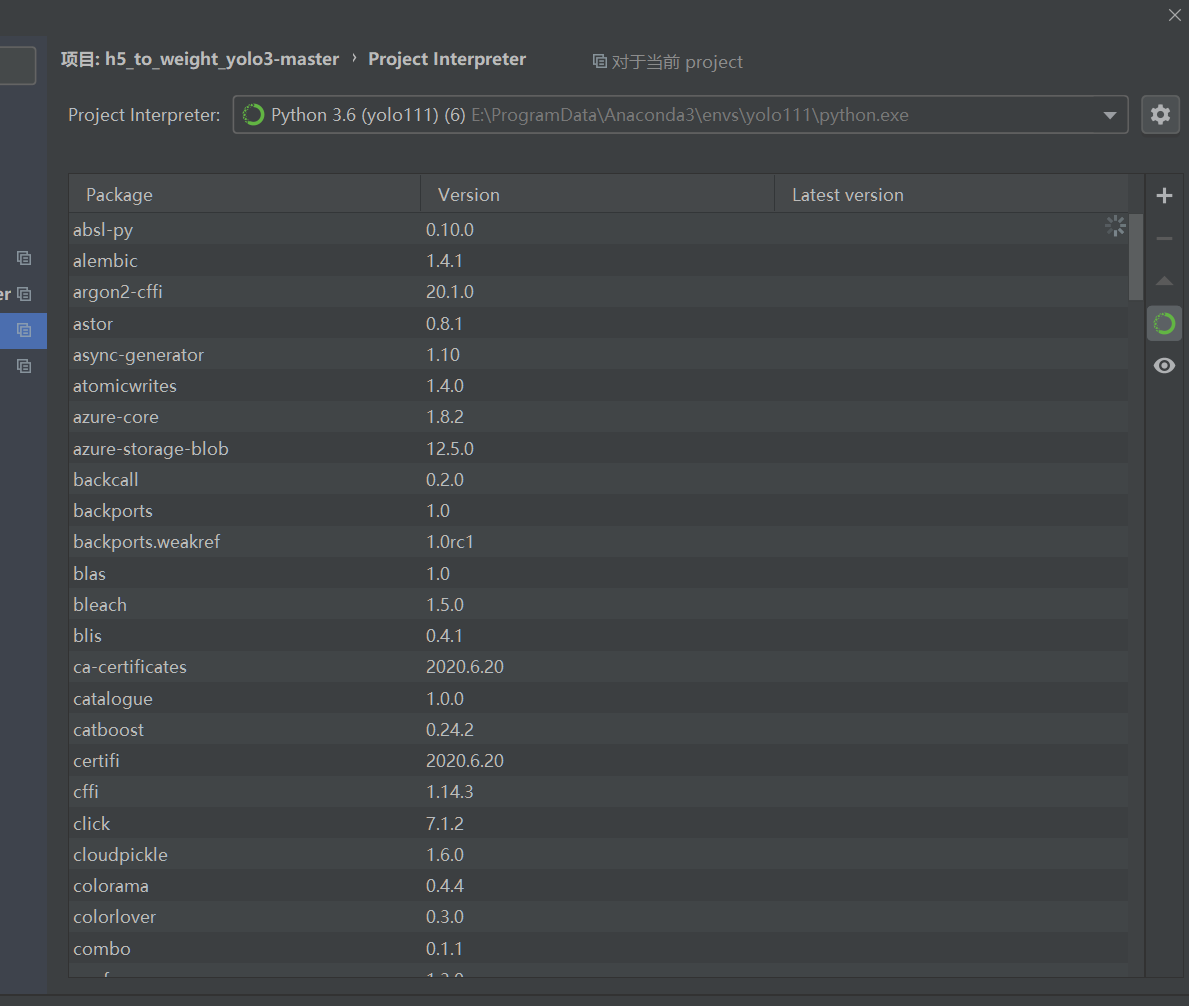Select the azure-storage-blob package row
The image size is (1189, 1006).
tap(598, 449)
